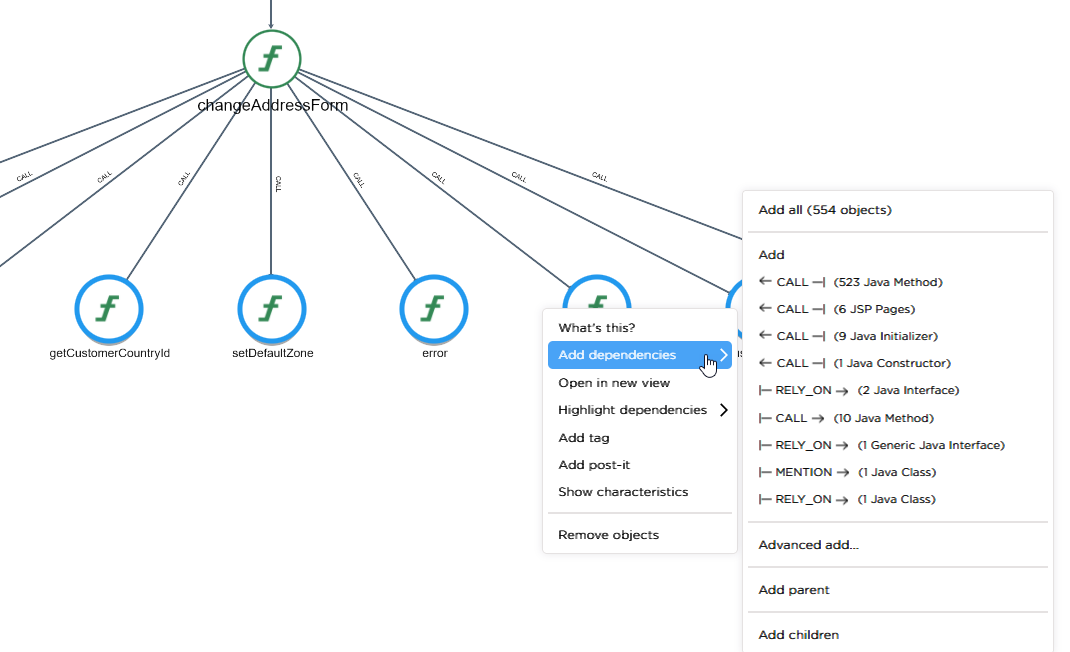
Task: Open Show characteristics for the node
Action: (623, 492)
